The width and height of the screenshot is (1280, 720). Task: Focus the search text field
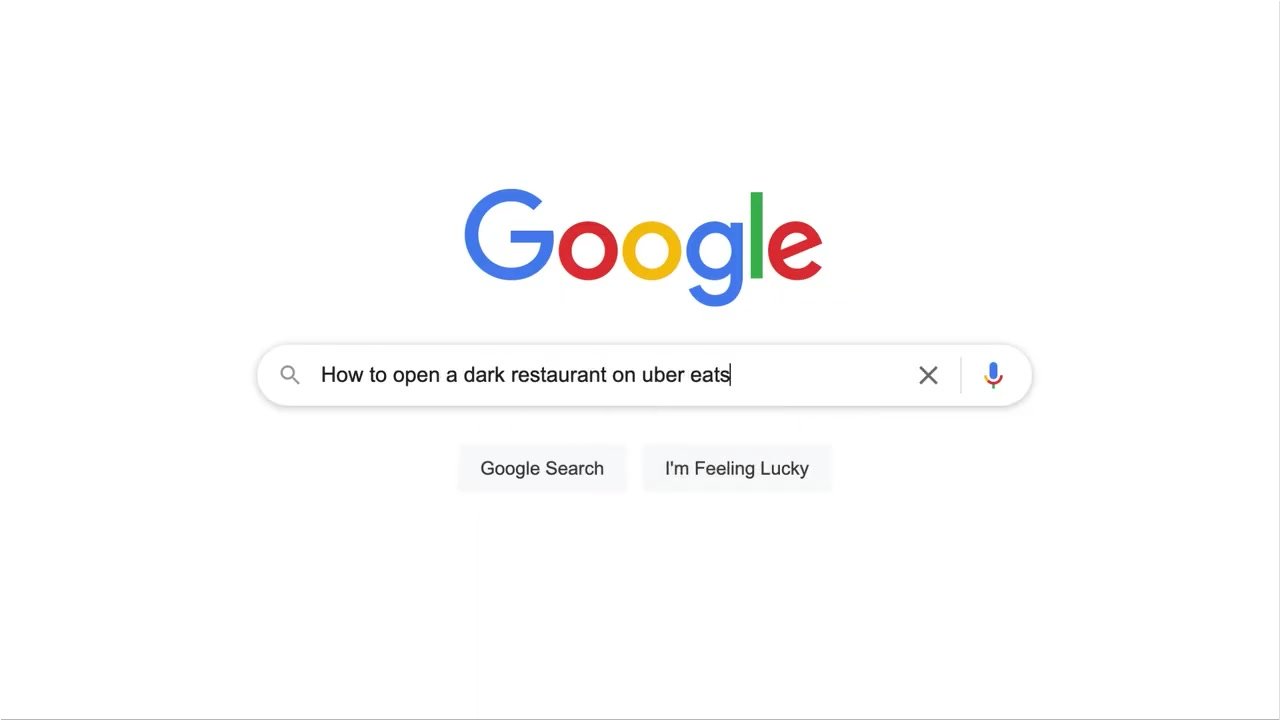610,375
